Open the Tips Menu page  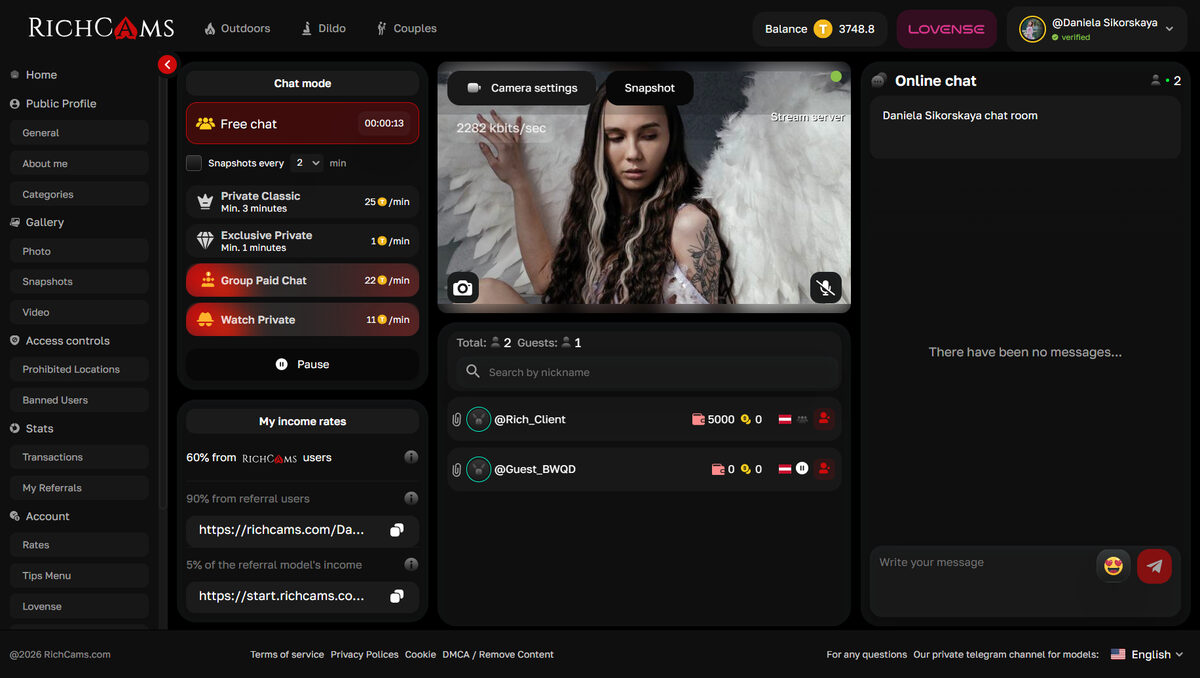point(79,576)
